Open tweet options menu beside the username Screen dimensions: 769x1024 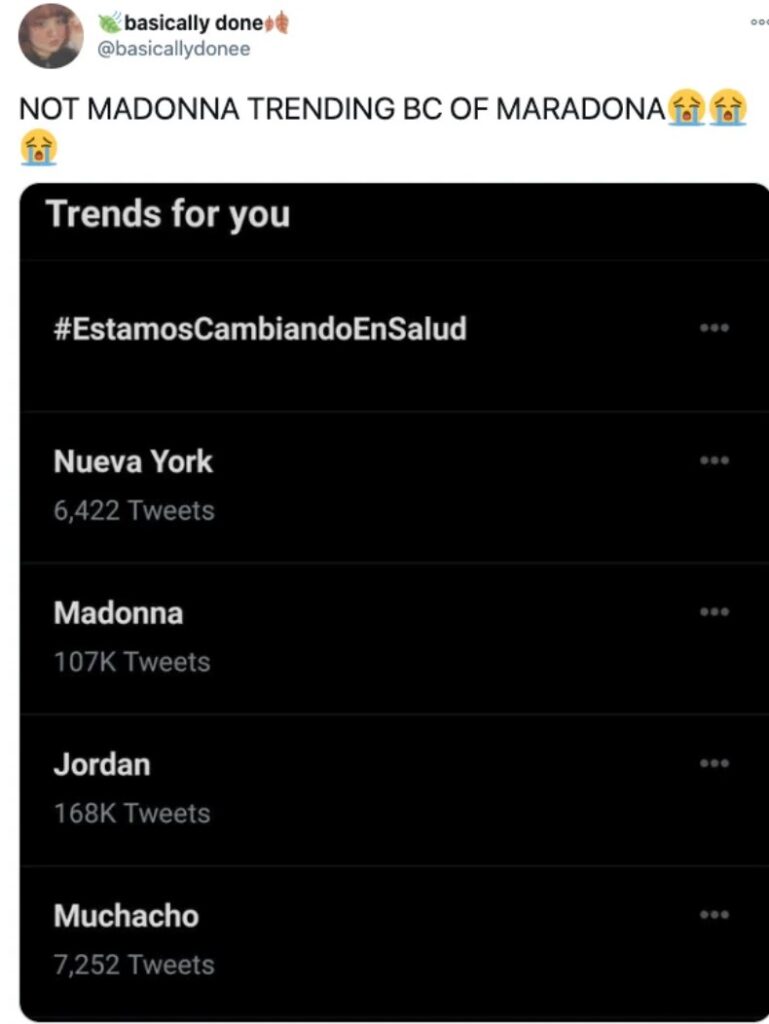[x=759, y=21]
